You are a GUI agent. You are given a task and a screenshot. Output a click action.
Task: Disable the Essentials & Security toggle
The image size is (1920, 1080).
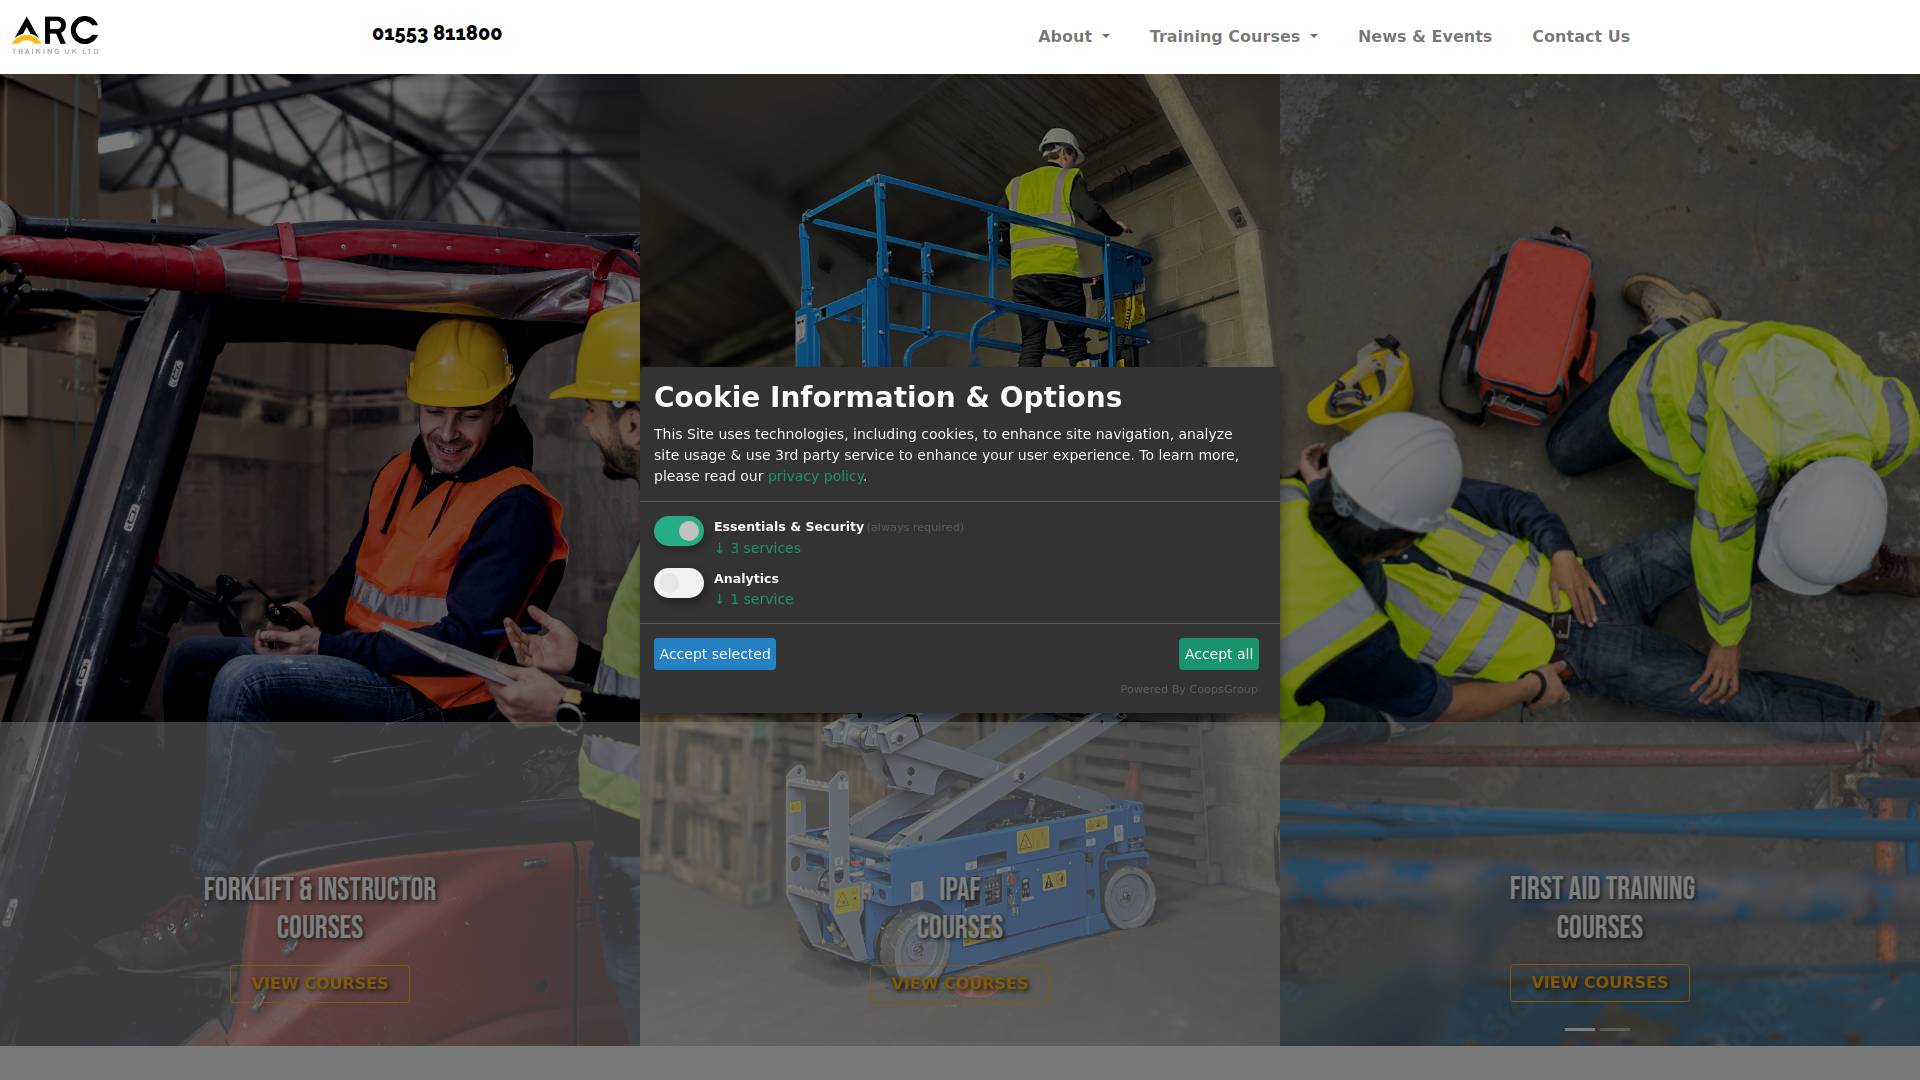click(x=679, y=531)
